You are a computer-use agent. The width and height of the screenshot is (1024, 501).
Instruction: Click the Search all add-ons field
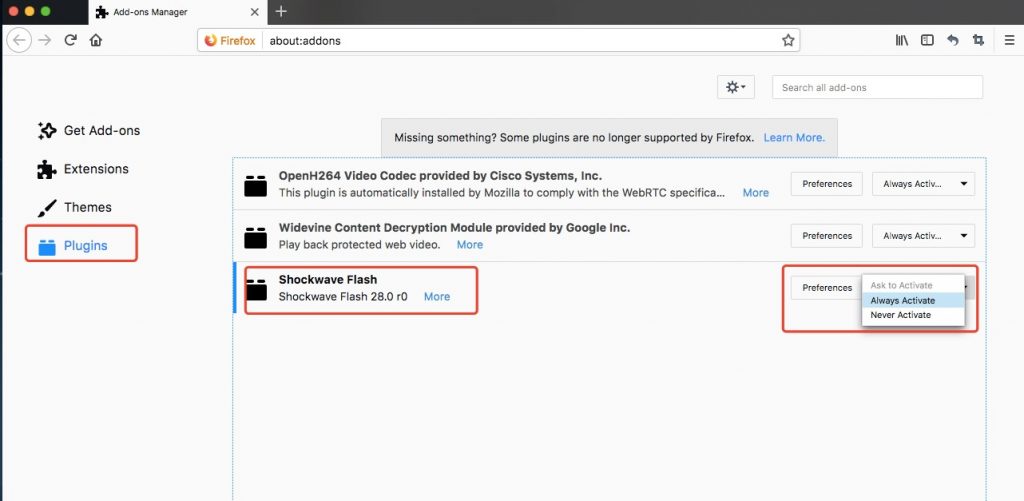coord(877,88)
